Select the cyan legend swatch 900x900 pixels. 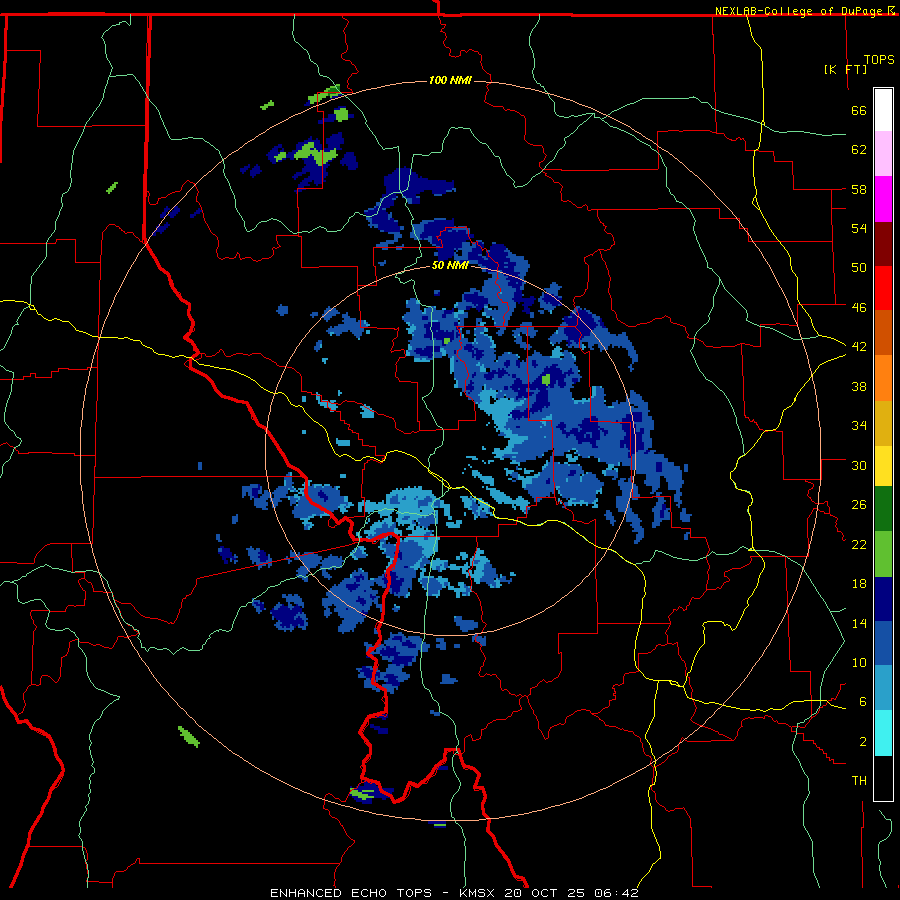883,733
